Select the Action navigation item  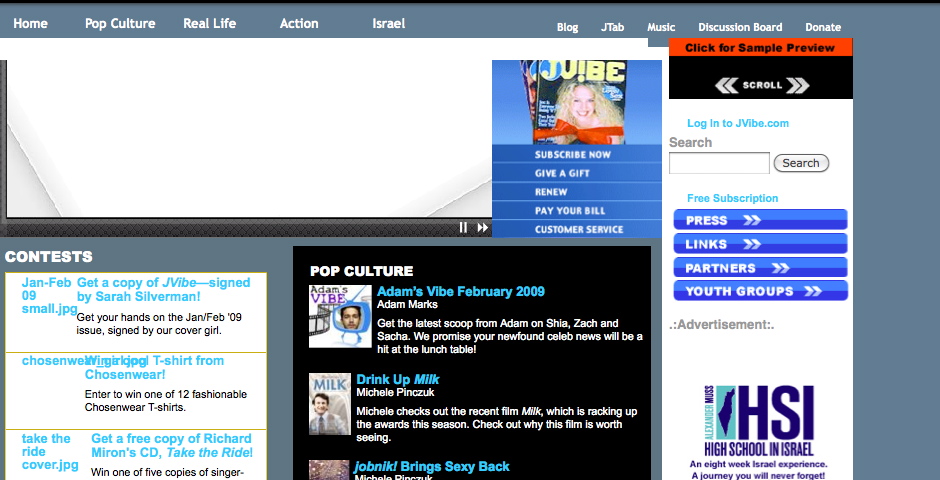pos(299,23)
